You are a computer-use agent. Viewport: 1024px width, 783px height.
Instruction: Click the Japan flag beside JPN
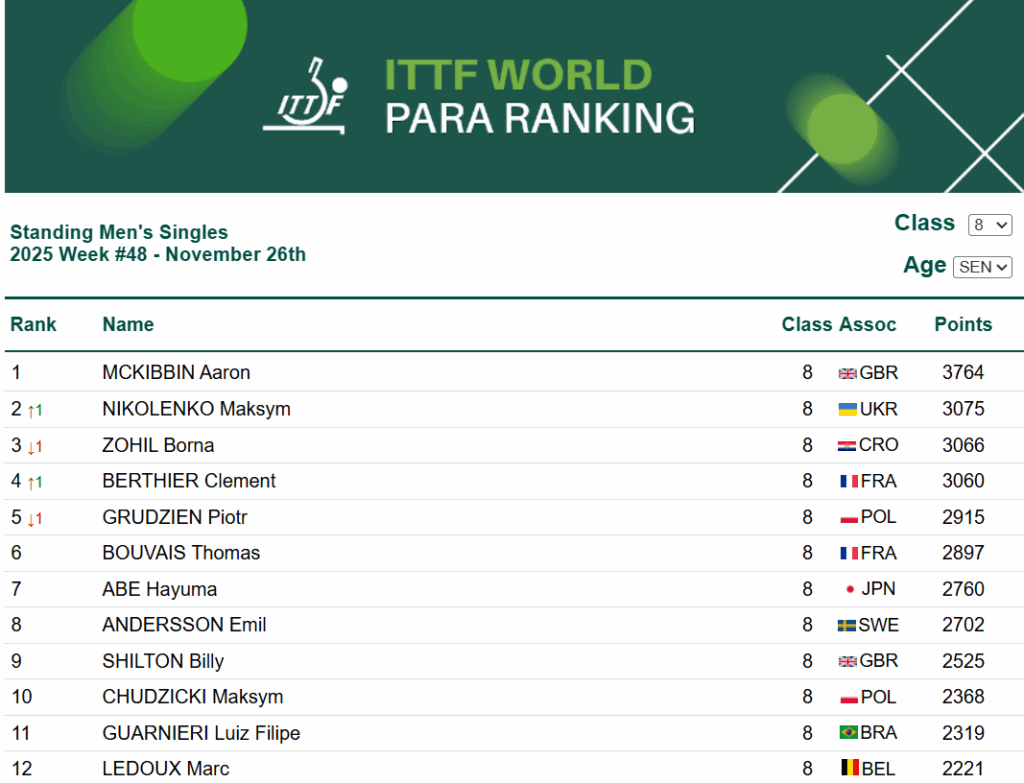click(849, 589)
